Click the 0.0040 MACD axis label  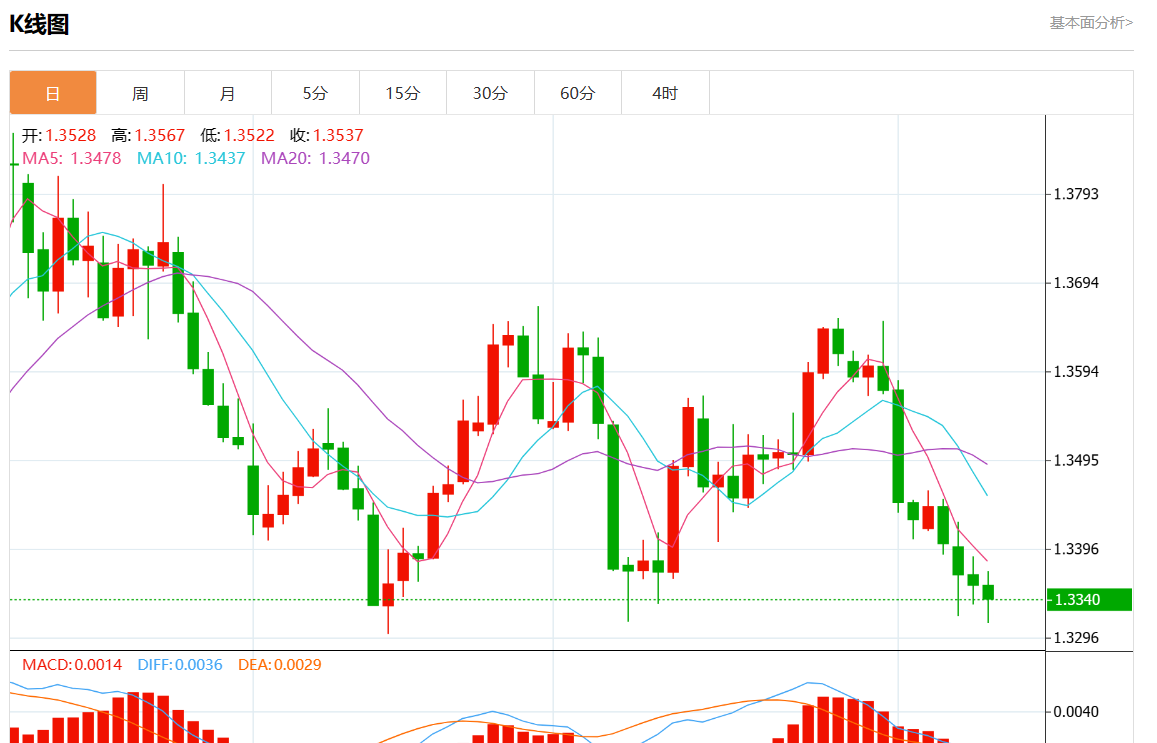tap(1076, 712)
